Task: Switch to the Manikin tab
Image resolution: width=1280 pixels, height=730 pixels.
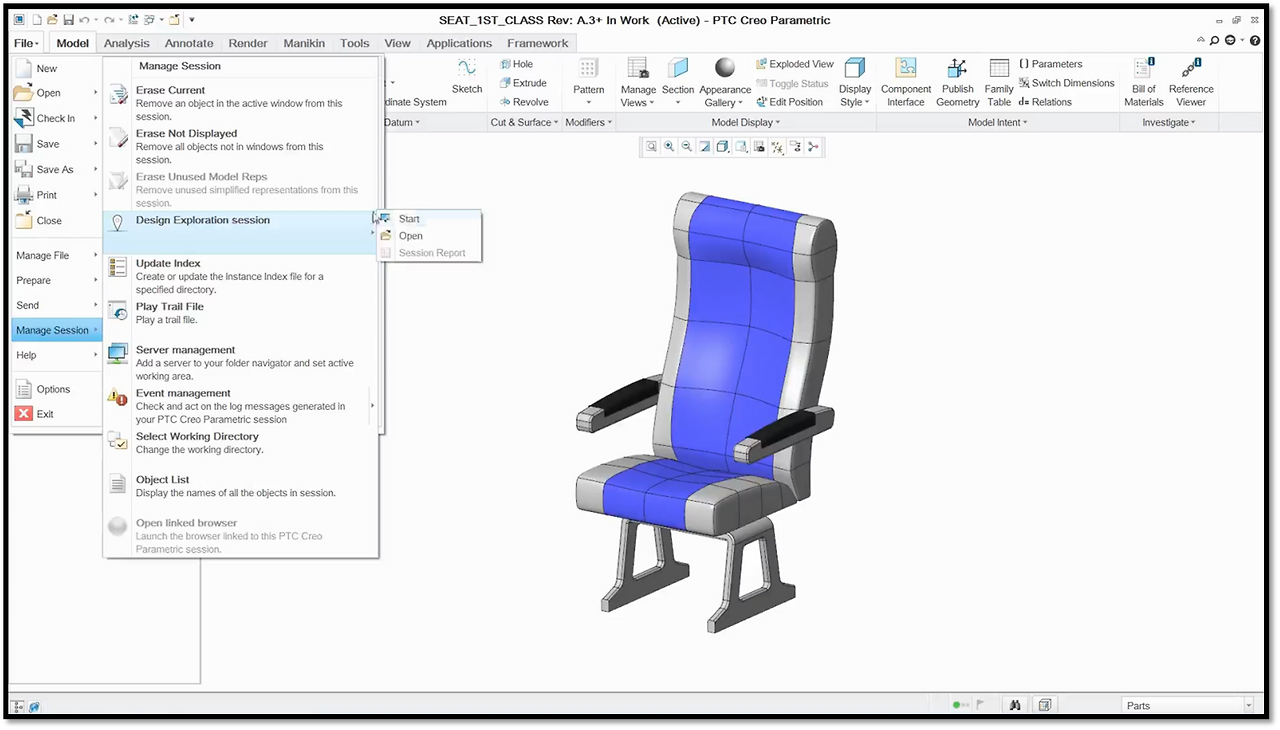Action: tap(304, 43)
